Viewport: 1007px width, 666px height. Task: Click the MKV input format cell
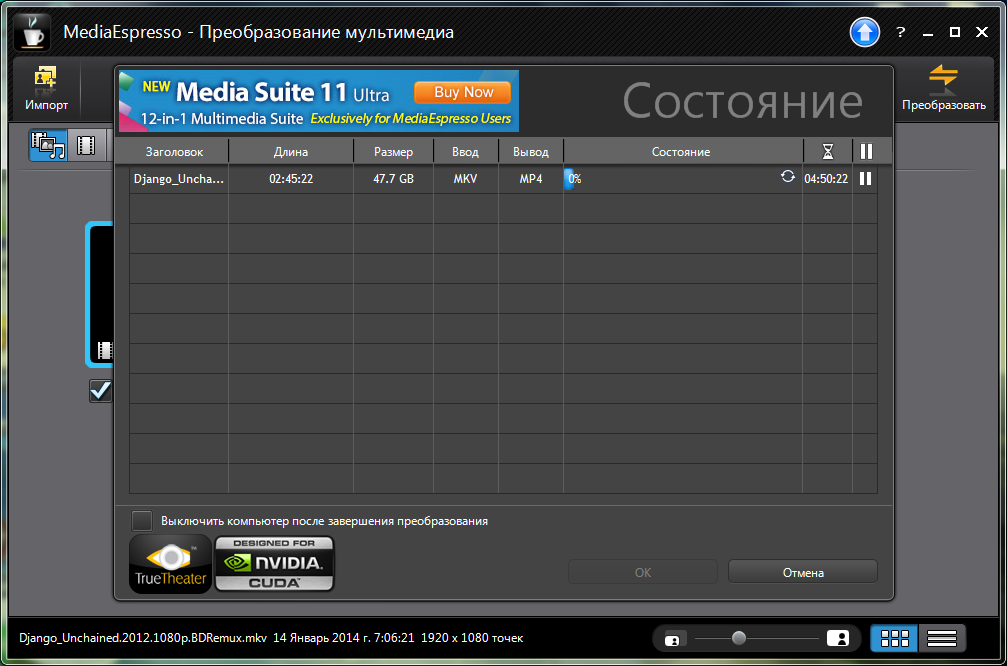click(466, 179)
